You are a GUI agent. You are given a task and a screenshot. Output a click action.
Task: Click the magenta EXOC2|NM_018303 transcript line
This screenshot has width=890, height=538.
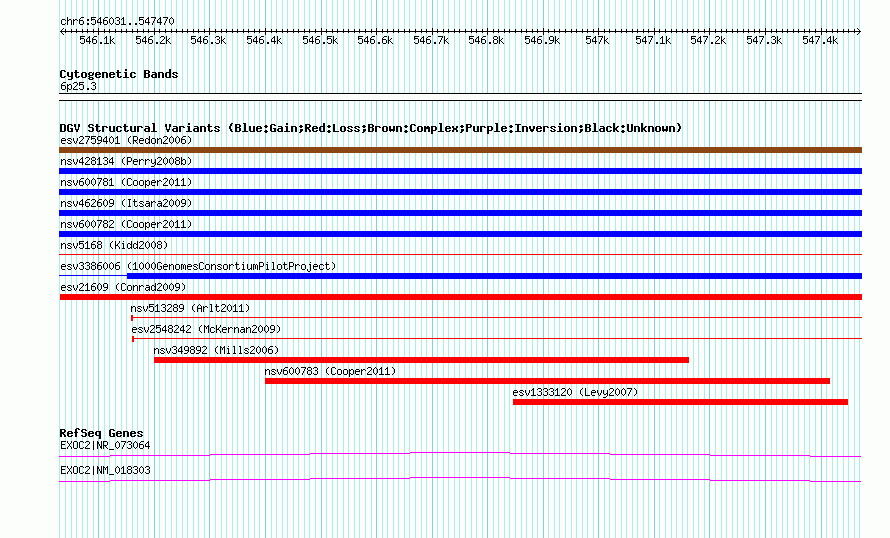pos(460,480)
